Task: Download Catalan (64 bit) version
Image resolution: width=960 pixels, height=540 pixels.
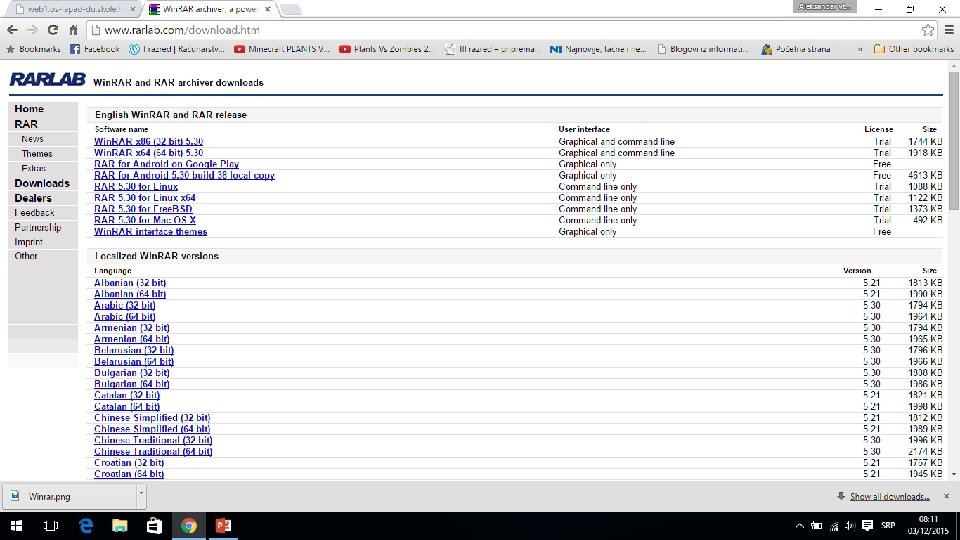Action: pyautogui.click(x=127, y=407)
